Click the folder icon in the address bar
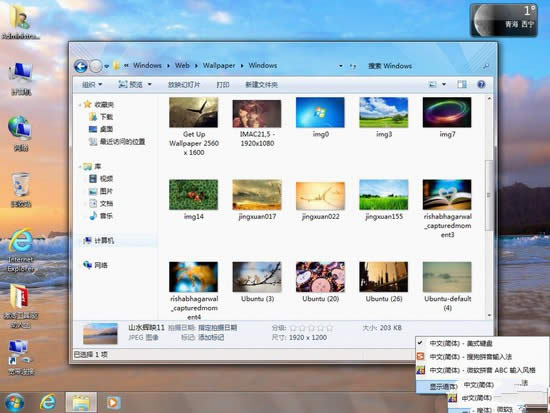The image size is (550, 413). pos(116,66)
